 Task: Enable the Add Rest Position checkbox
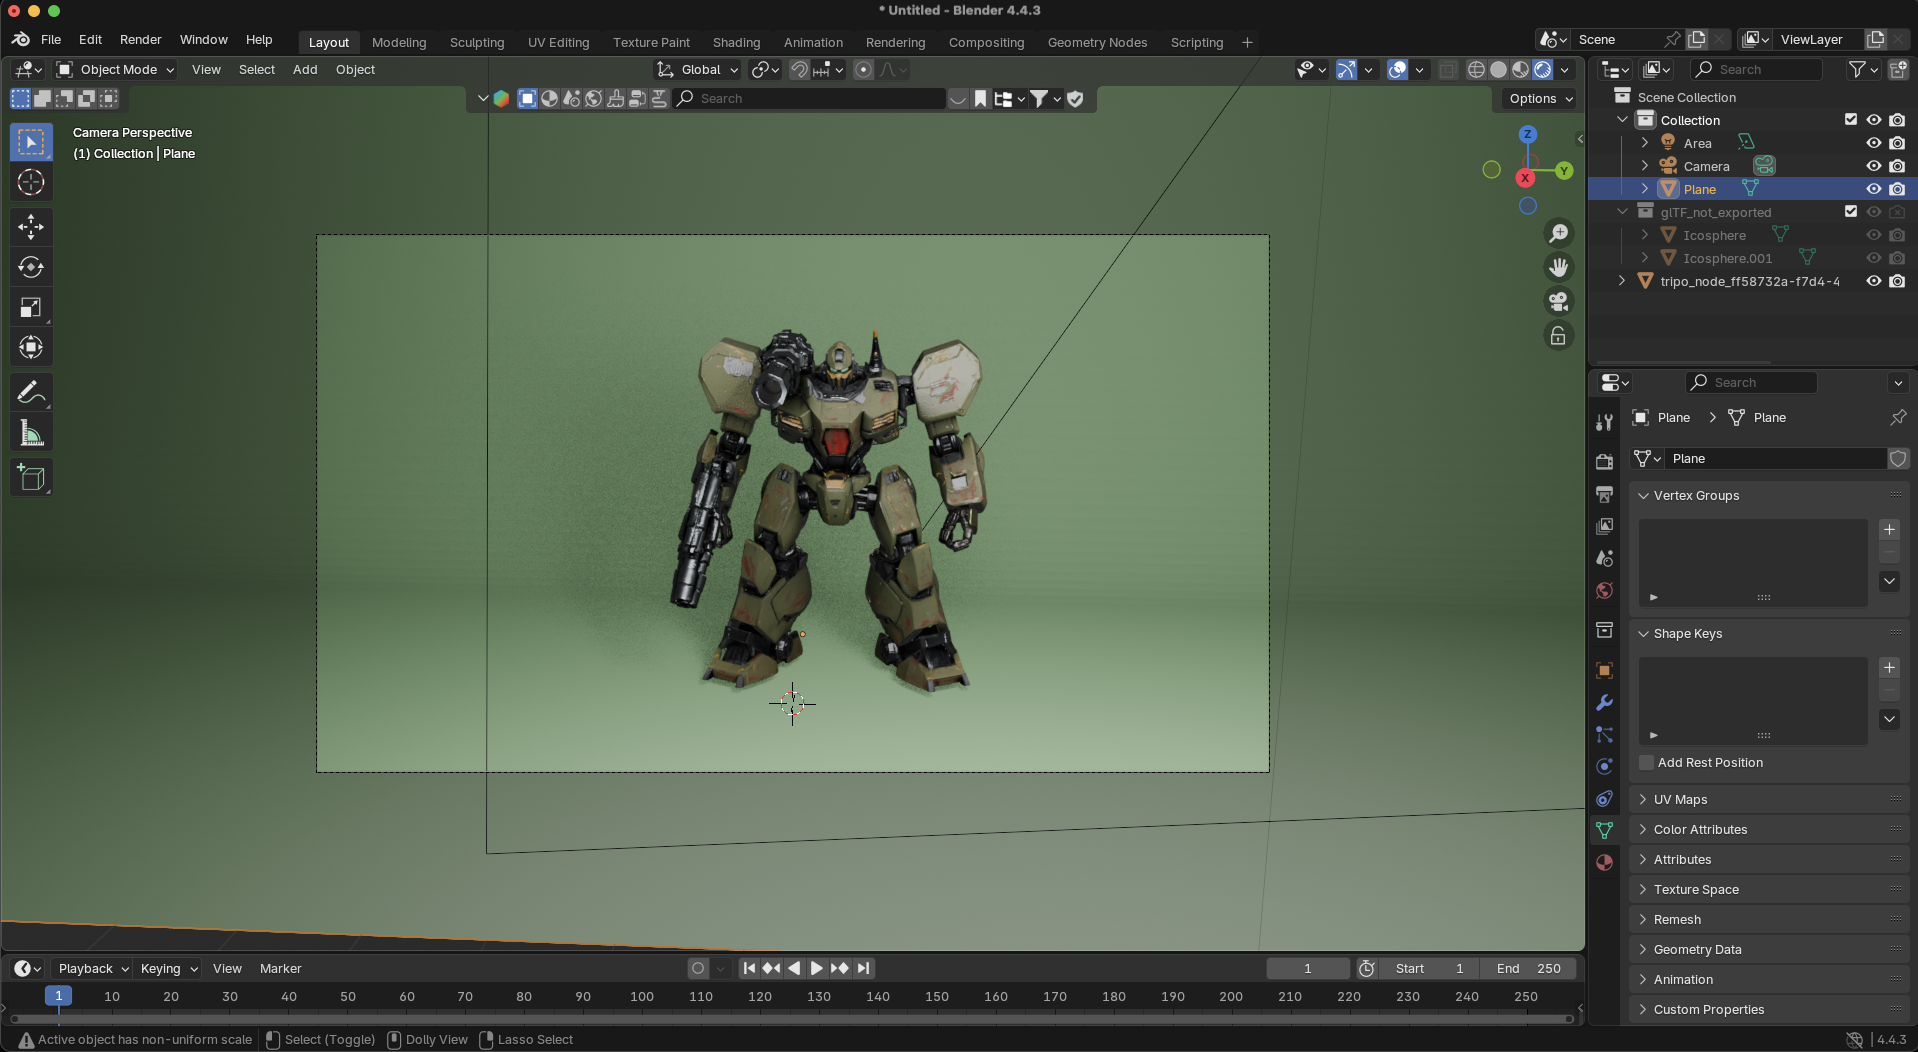[x=1646, y=763]
